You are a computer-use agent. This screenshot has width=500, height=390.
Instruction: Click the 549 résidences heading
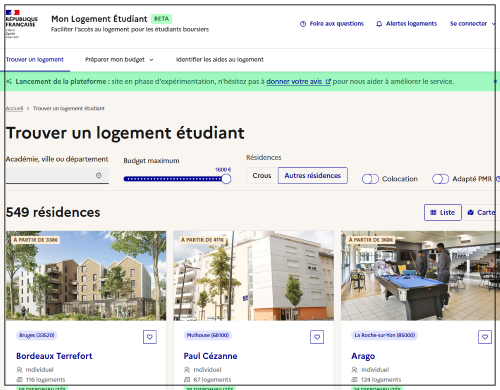pos(53,212)
